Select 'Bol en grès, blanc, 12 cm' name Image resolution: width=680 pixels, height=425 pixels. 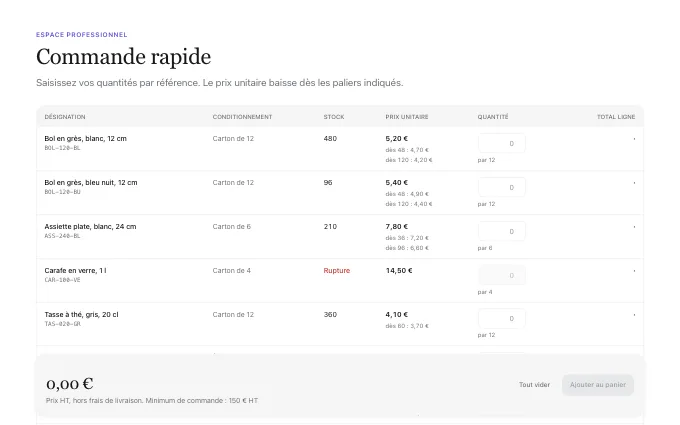(85, 139)
